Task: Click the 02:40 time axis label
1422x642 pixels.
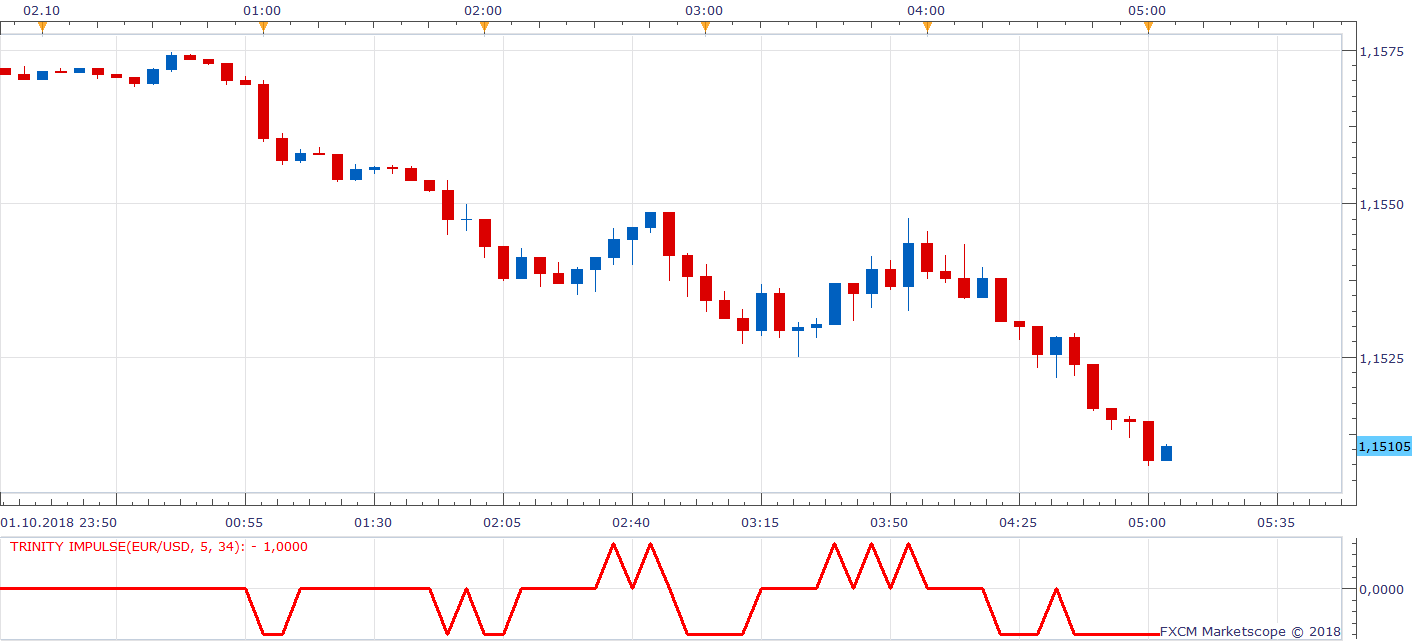Action: (632, 523)
